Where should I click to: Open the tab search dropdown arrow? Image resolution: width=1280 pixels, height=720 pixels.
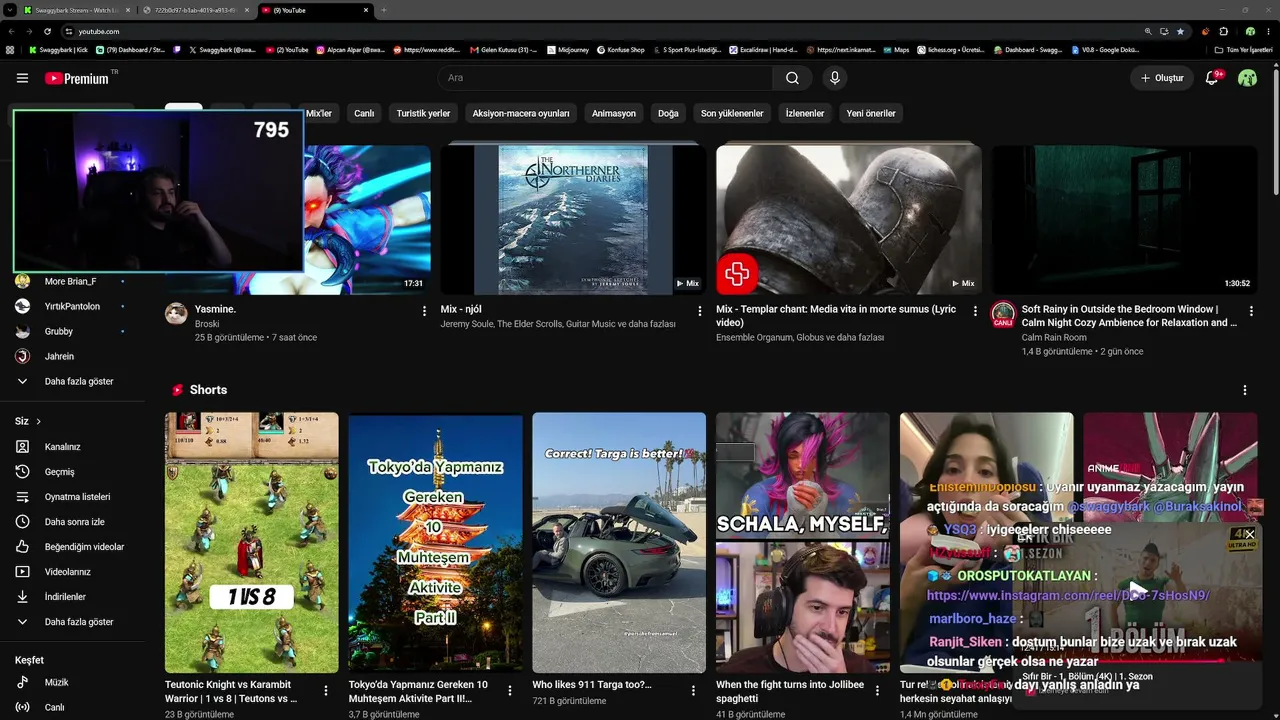pyautogui.click(x=9, y=10)
